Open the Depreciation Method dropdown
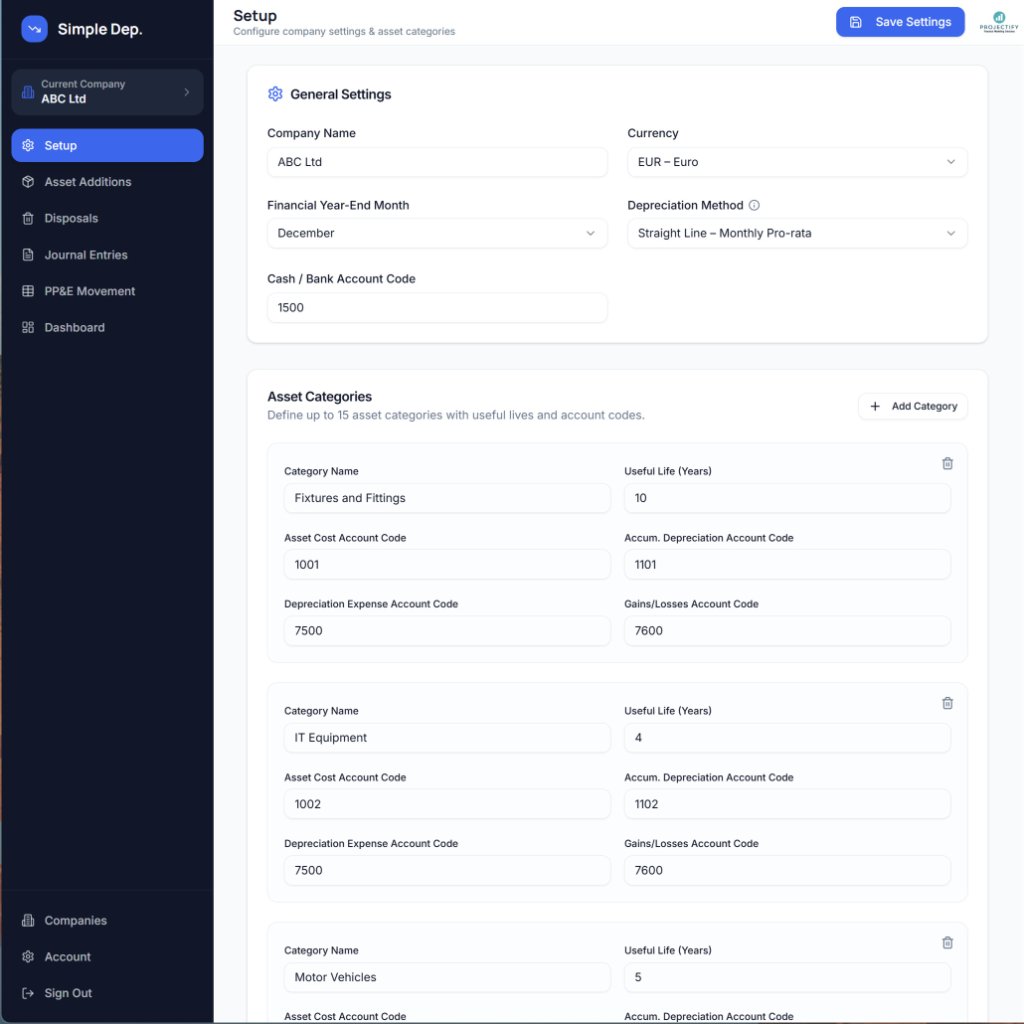Image resolution: width=1024 pixels, height=1024 pixels. 797,233
